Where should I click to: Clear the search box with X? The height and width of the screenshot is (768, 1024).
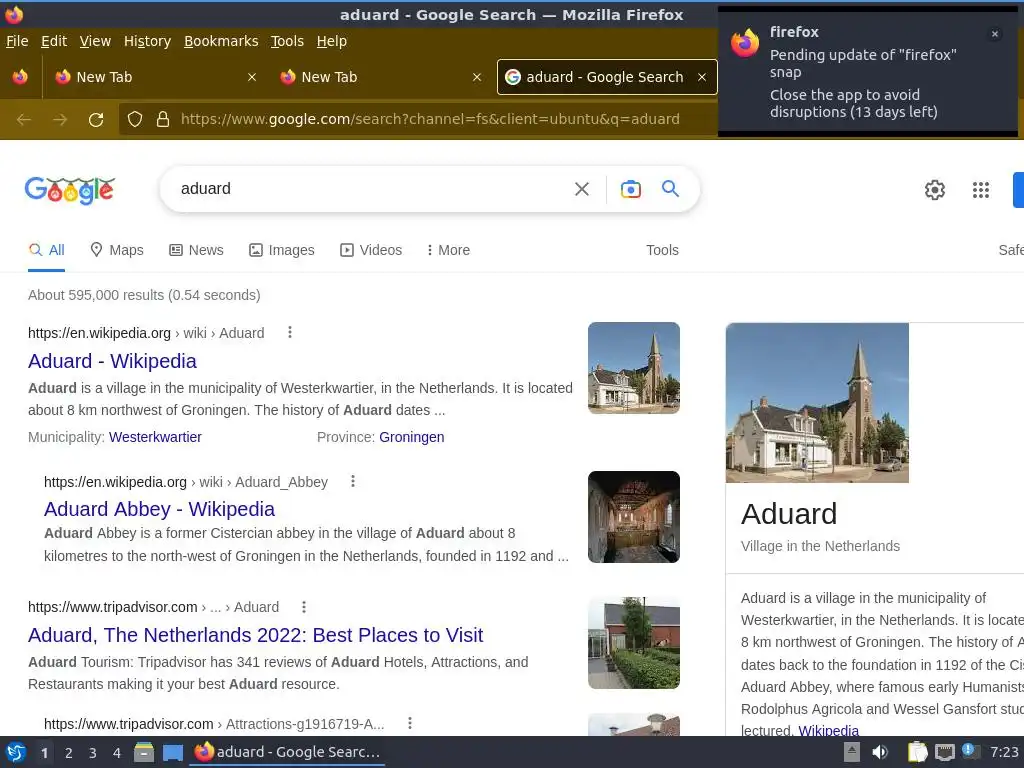tap(581, 189)
